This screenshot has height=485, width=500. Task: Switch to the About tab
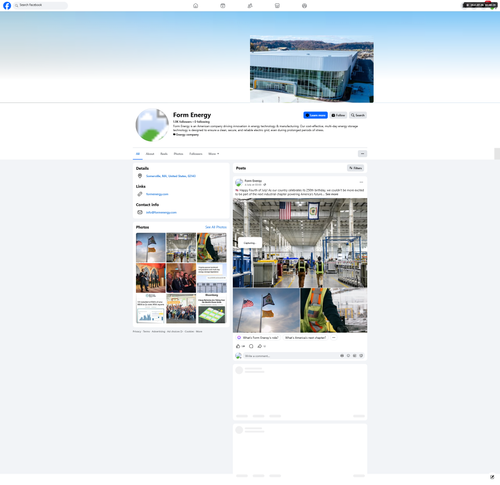coord(150,154)
